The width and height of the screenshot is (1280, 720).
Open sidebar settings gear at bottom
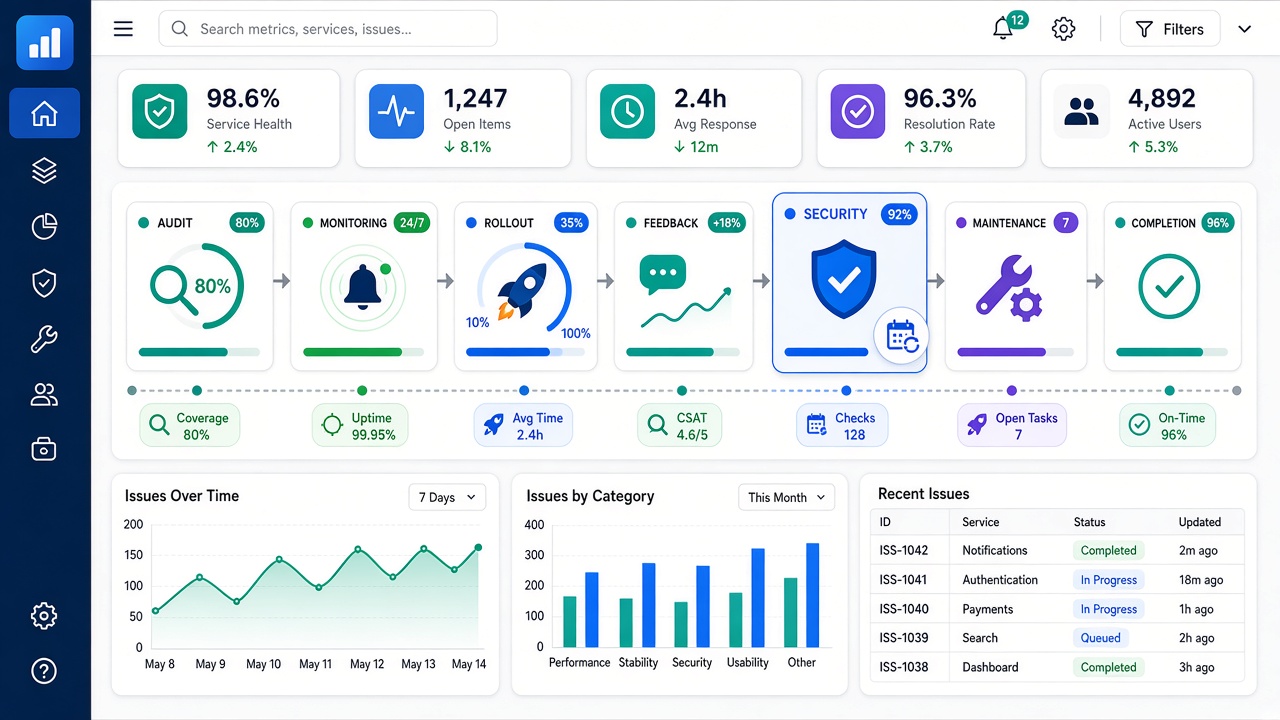44,615
